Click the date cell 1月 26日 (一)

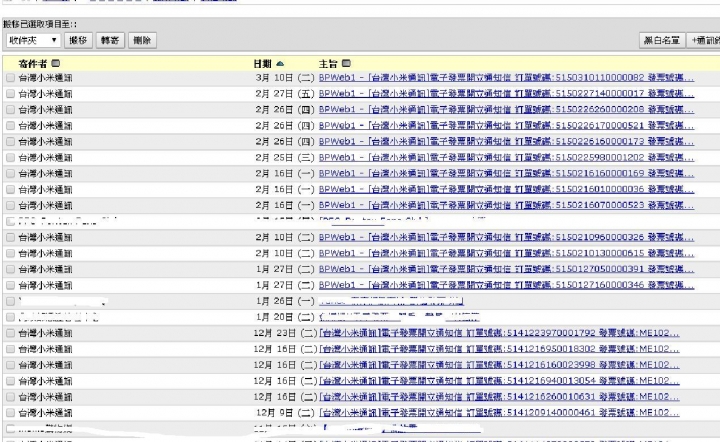285,302
